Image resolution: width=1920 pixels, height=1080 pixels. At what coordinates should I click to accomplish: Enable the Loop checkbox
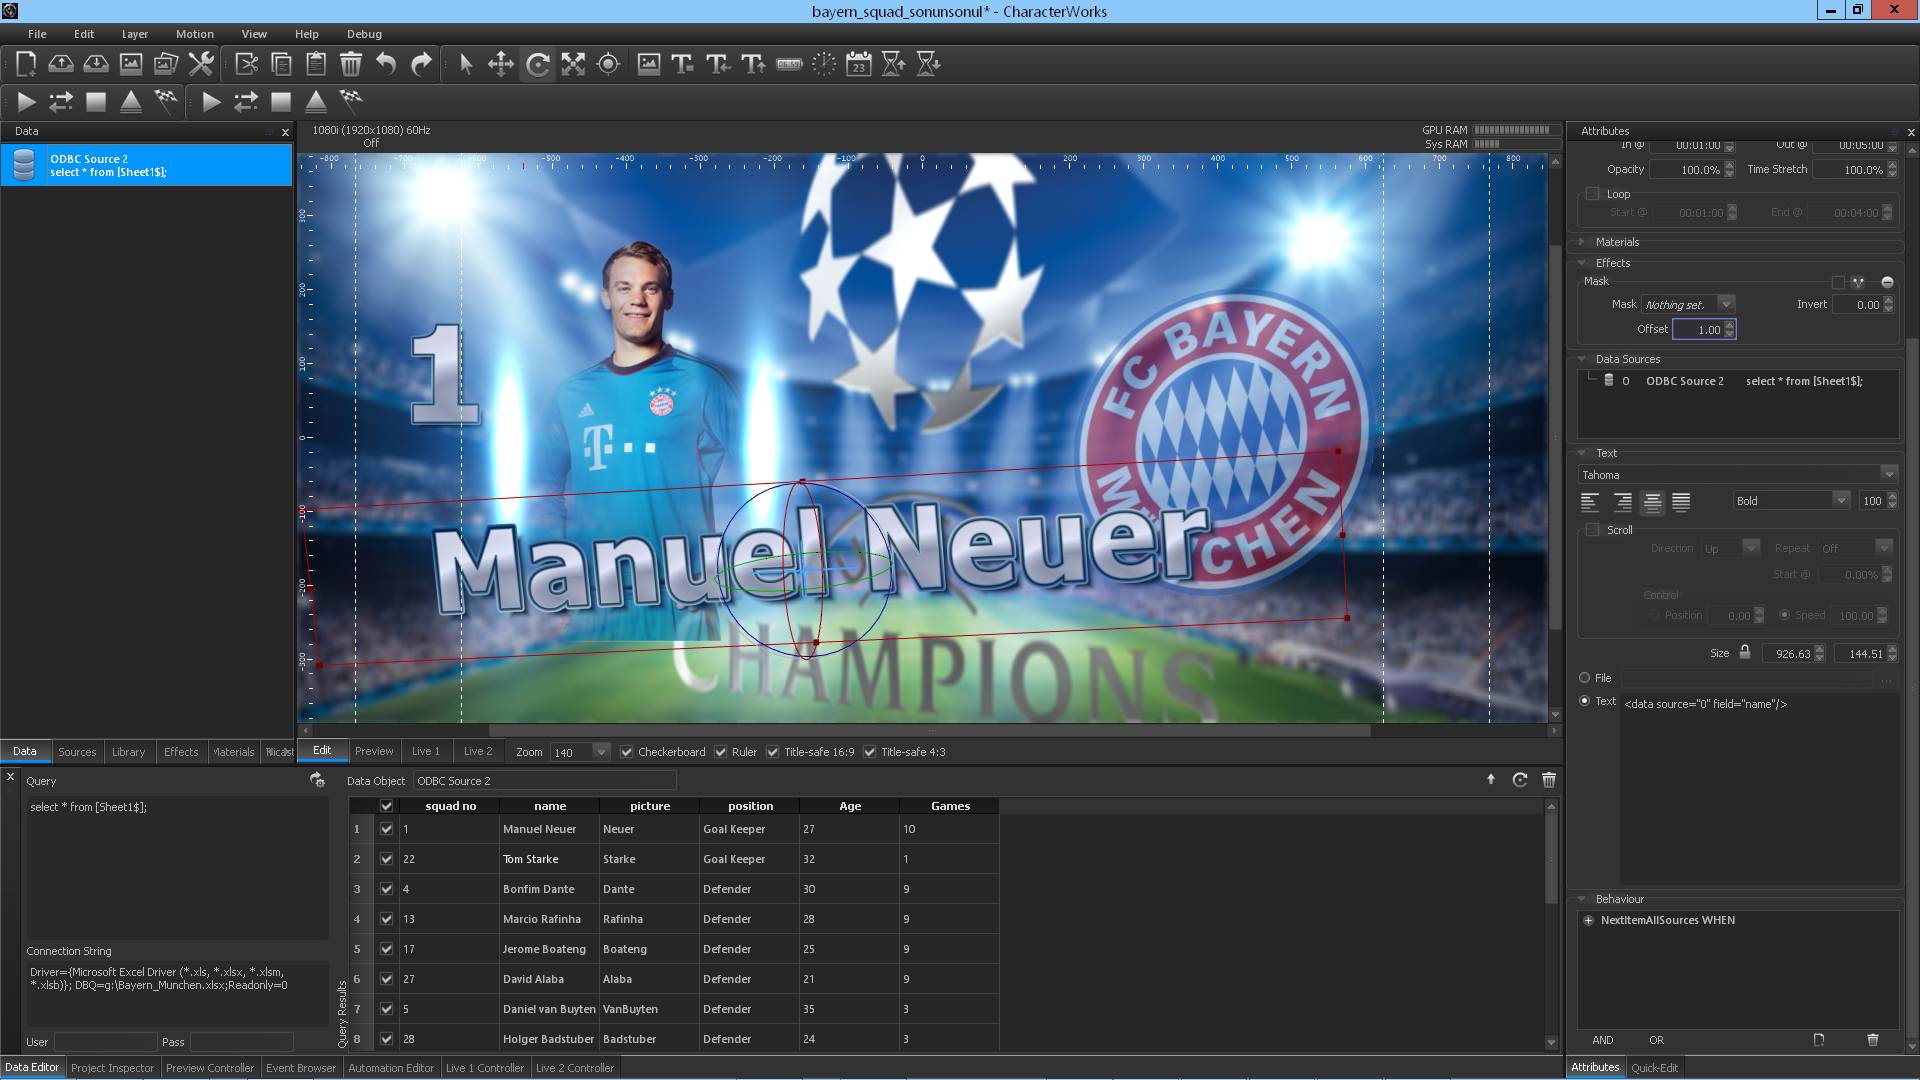[x=1593, y=194]
